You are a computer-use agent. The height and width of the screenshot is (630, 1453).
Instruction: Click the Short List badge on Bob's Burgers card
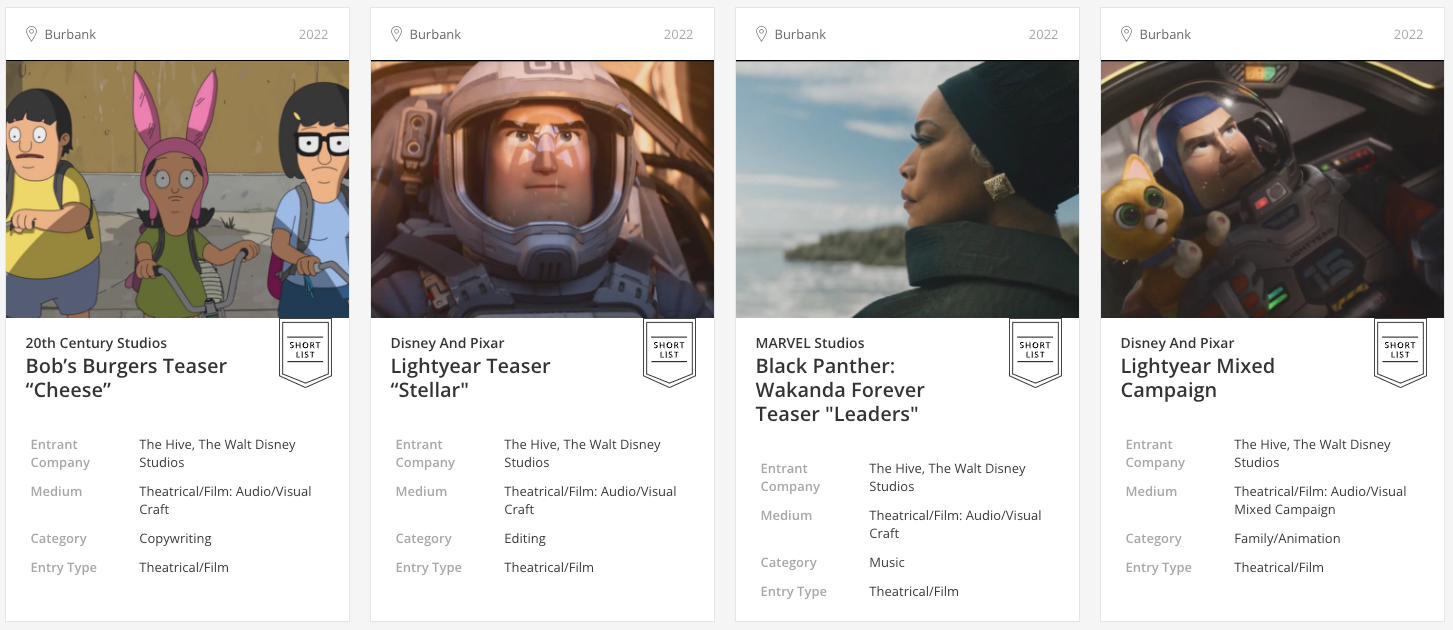[x=305, y=353]
